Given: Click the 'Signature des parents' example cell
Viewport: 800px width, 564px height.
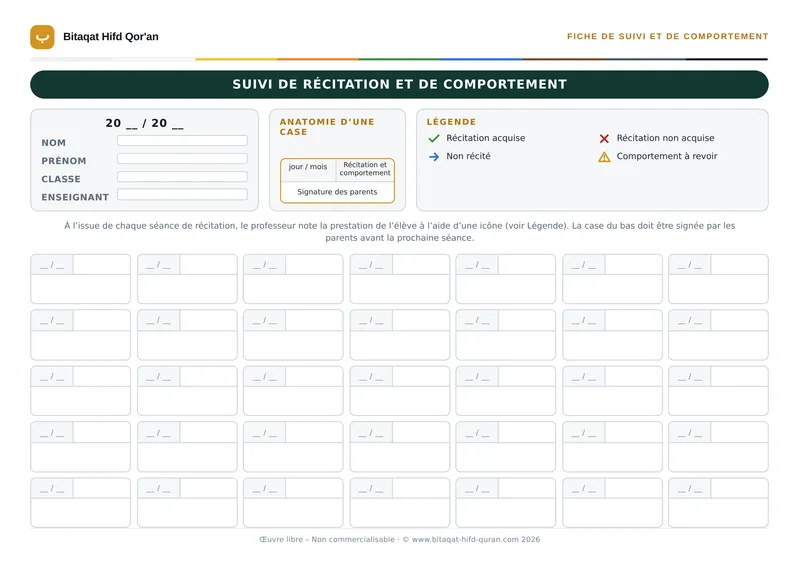Looking at the screenshot, I should (337, 192).
